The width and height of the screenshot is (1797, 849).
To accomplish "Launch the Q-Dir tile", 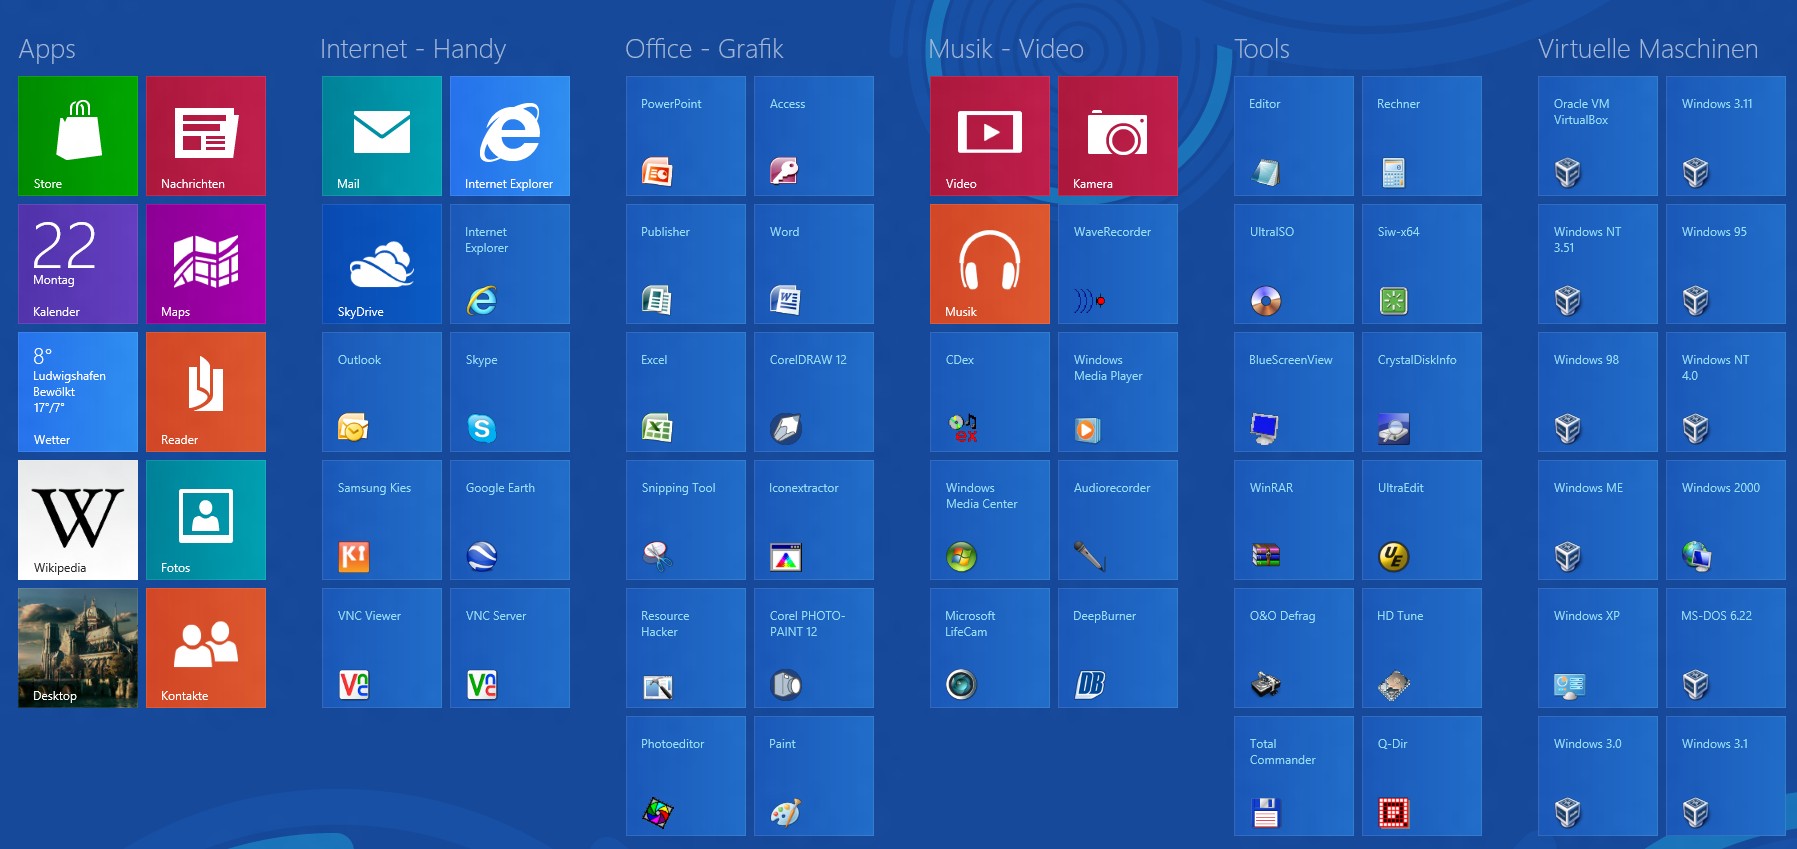I will coord(1422,776).
